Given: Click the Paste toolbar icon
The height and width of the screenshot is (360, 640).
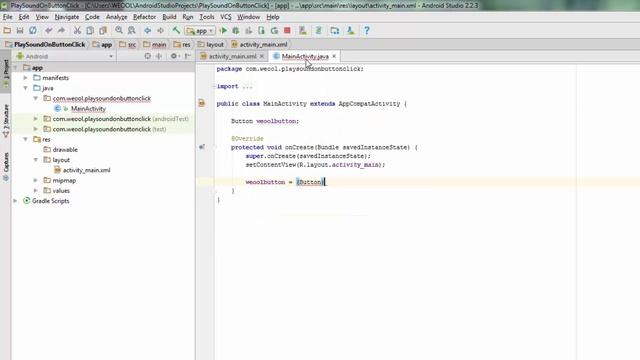Looking at the screenshot, I should tap(103, 31).
